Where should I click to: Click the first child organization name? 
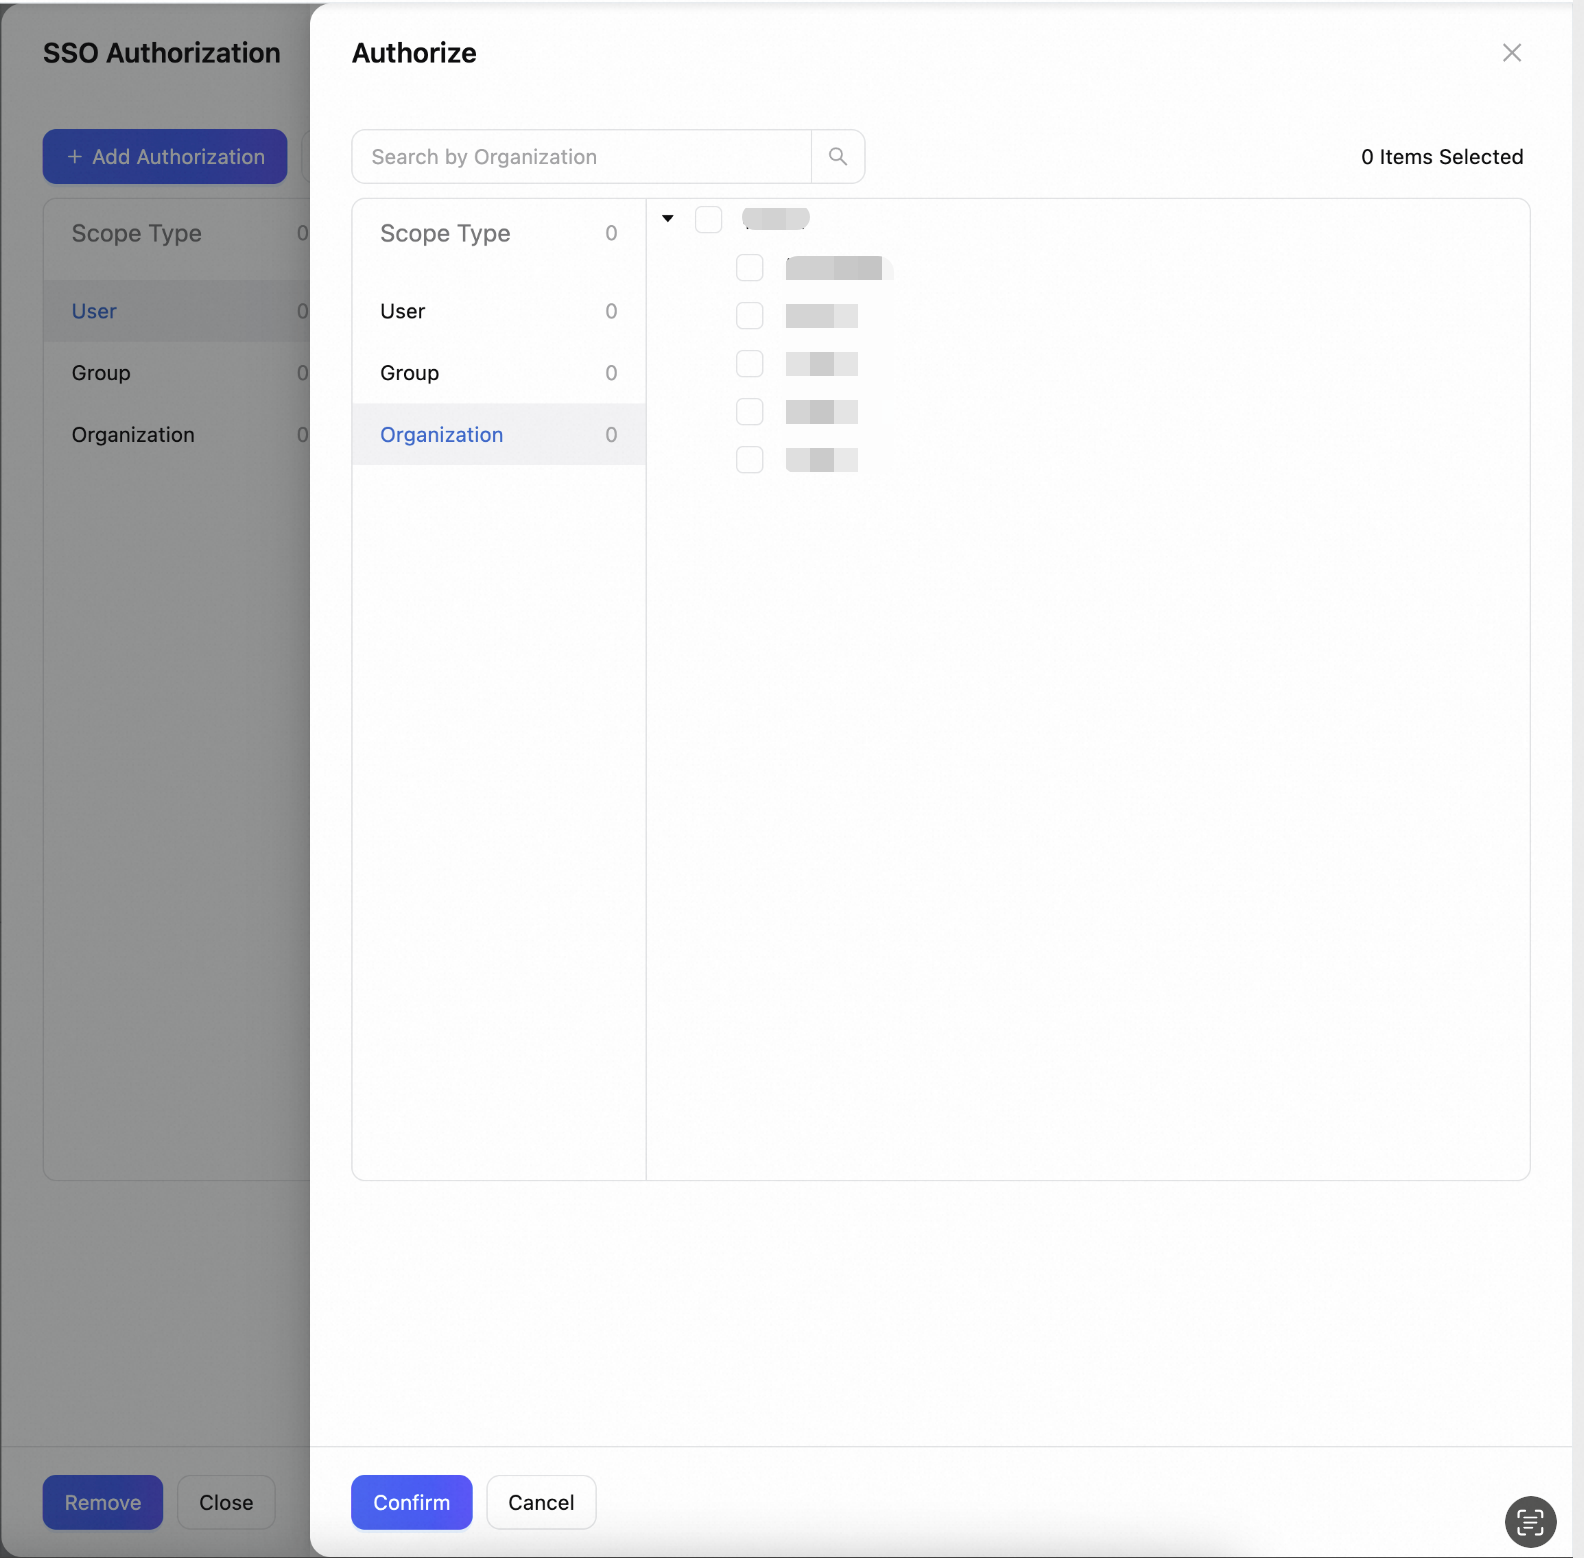[838, 268]
